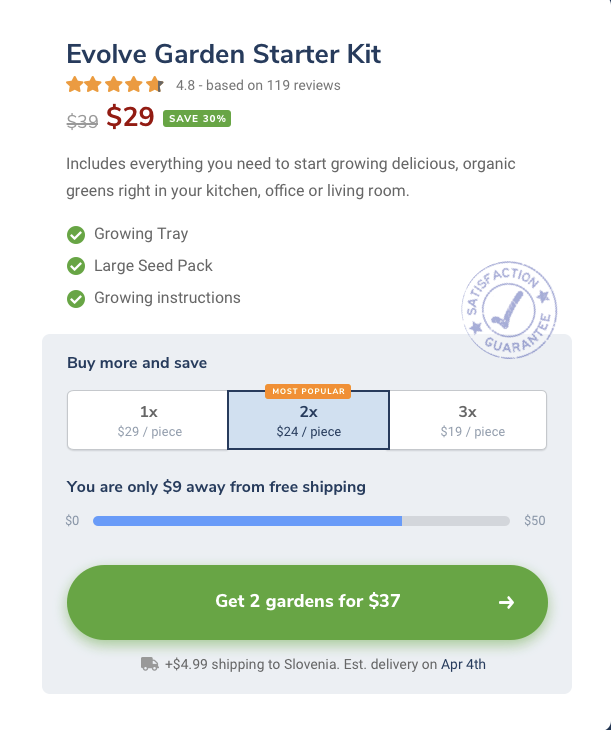The height and width of the screenshot is (730, 611).
Task: Choose the 3x $19 per piece option
Action: tap(468, 420)
